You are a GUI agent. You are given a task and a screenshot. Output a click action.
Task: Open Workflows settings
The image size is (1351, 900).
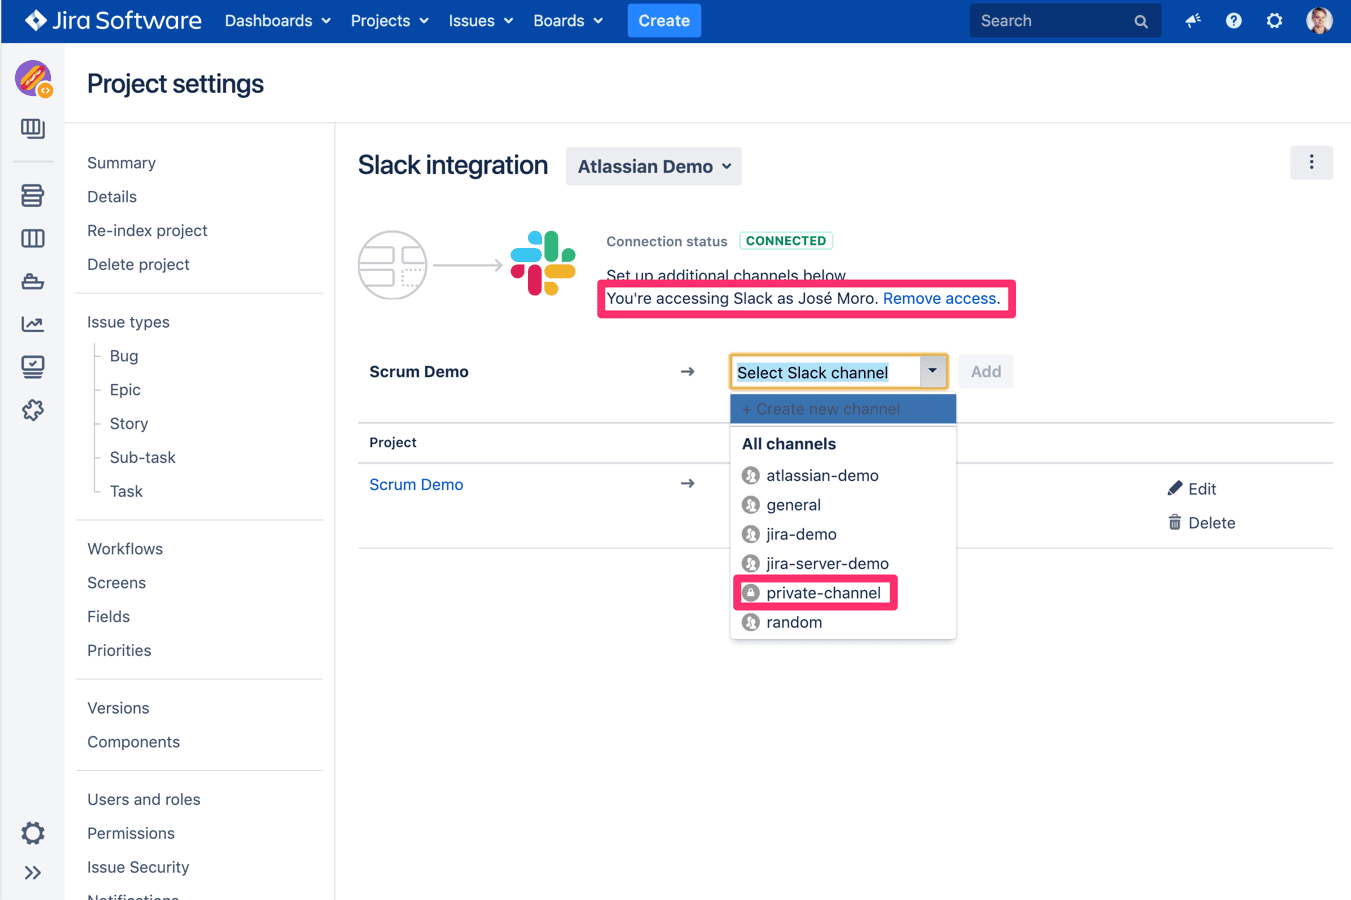tap(125, 549)
